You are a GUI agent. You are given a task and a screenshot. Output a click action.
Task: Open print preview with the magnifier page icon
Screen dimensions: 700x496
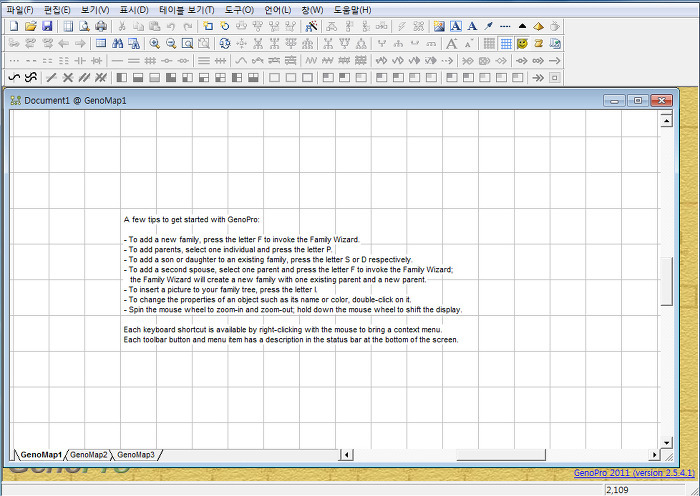(x=84, y=26)
